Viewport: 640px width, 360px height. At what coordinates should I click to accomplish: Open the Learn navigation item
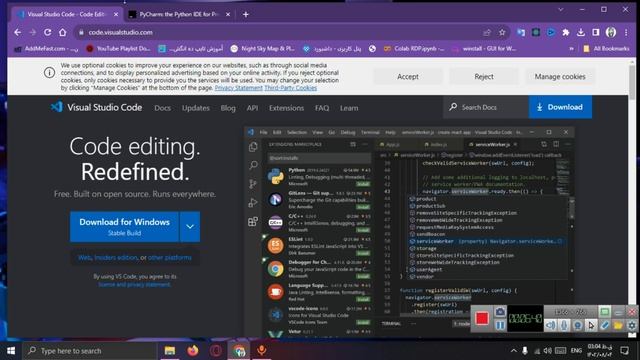(x=349, y=108)
